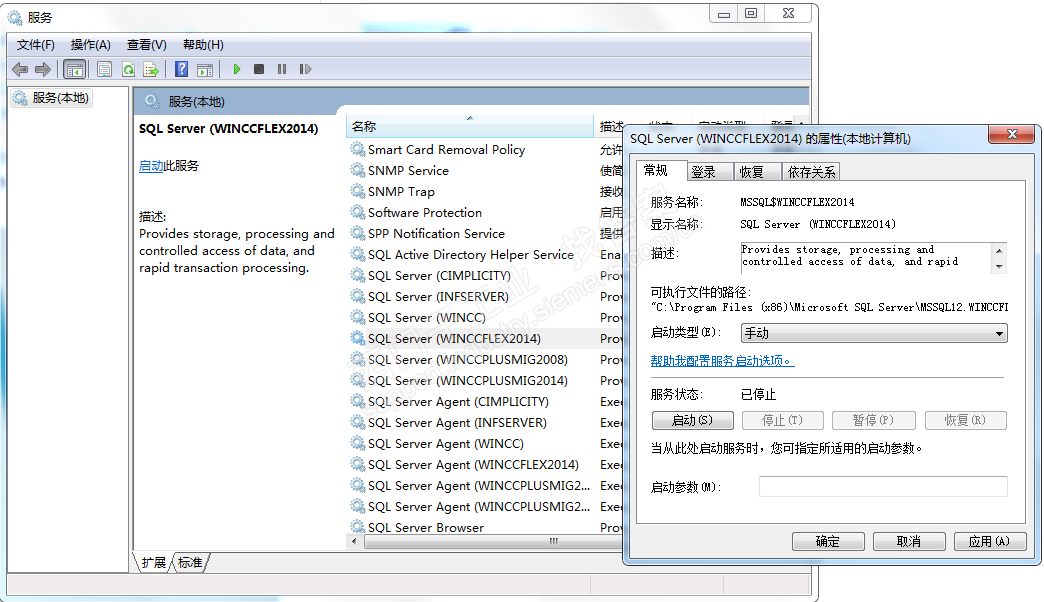Click the Refresh toolbar icon

coord(129,69)
